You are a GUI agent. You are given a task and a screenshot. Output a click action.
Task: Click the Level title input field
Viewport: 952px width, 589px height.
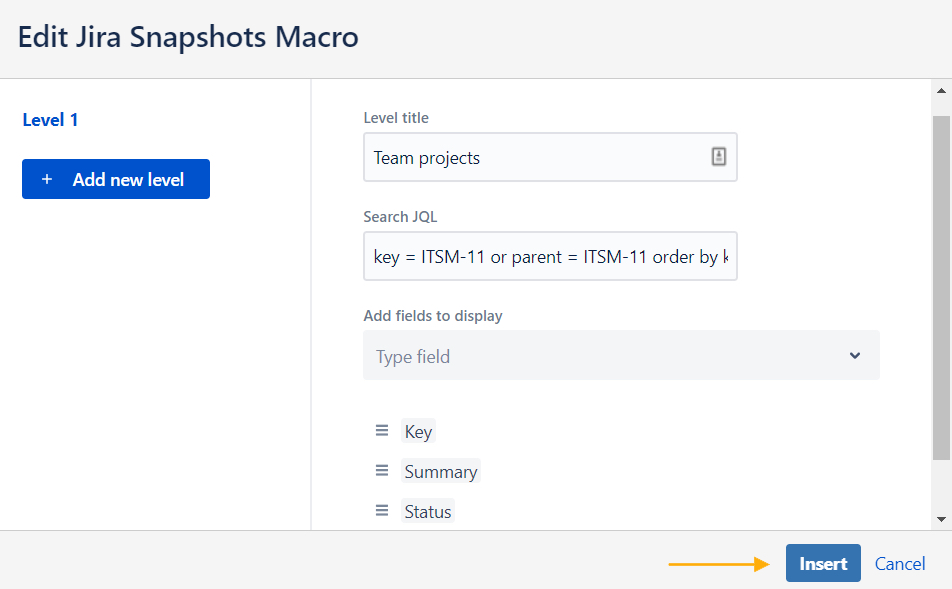(550, 157)
